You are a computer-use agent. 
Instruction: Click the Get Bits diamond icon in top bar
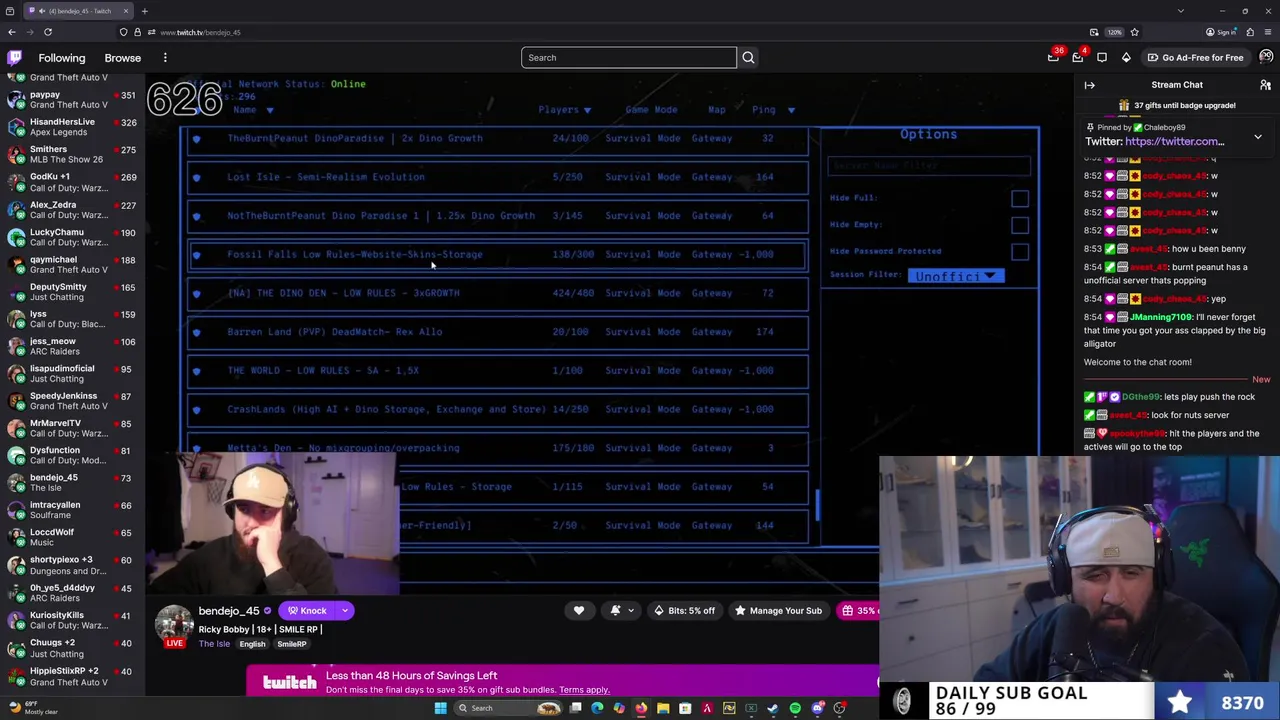pyautogui.click(x=1126, y=57)
